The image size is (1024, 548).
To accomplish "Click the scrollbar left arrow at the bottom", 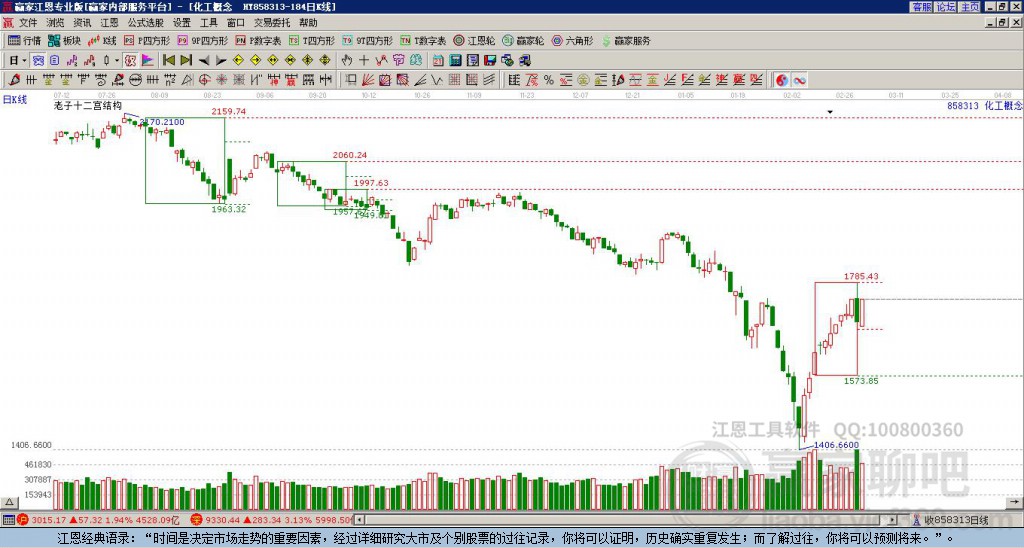I will [x=359, y=520].
